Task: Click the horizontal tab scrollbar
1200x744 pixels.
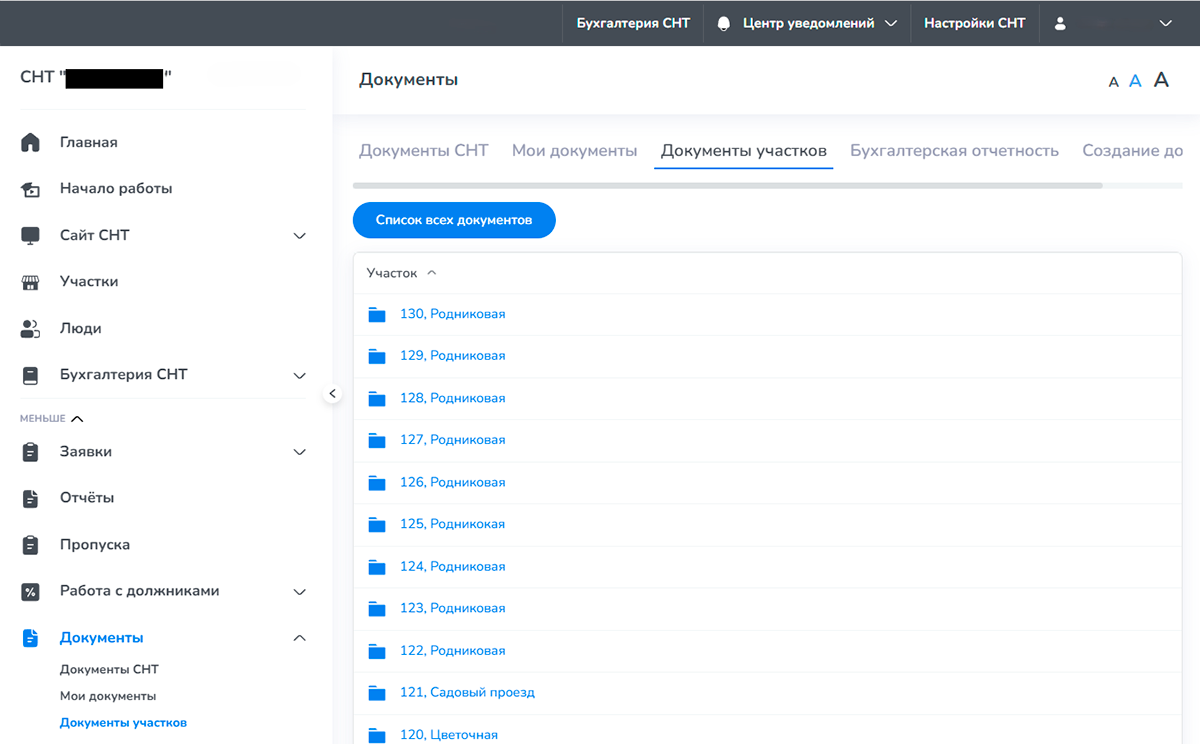Action: 728,185
